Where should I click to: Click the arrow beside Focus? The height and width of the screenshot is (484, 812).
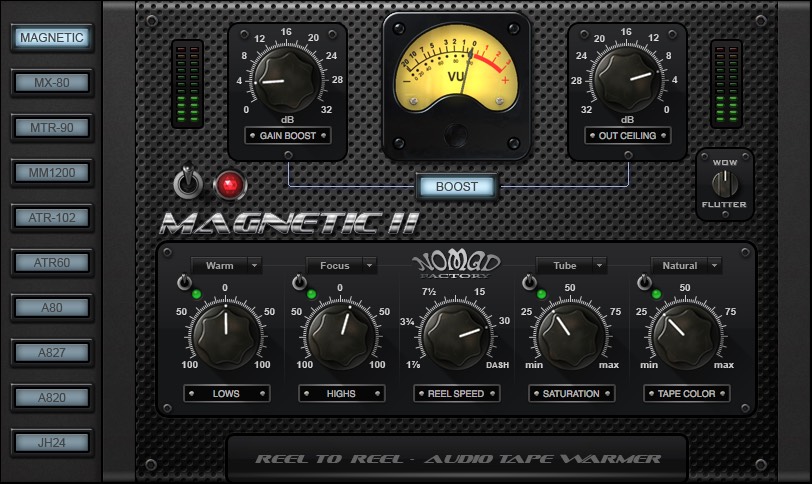point(369,266)
